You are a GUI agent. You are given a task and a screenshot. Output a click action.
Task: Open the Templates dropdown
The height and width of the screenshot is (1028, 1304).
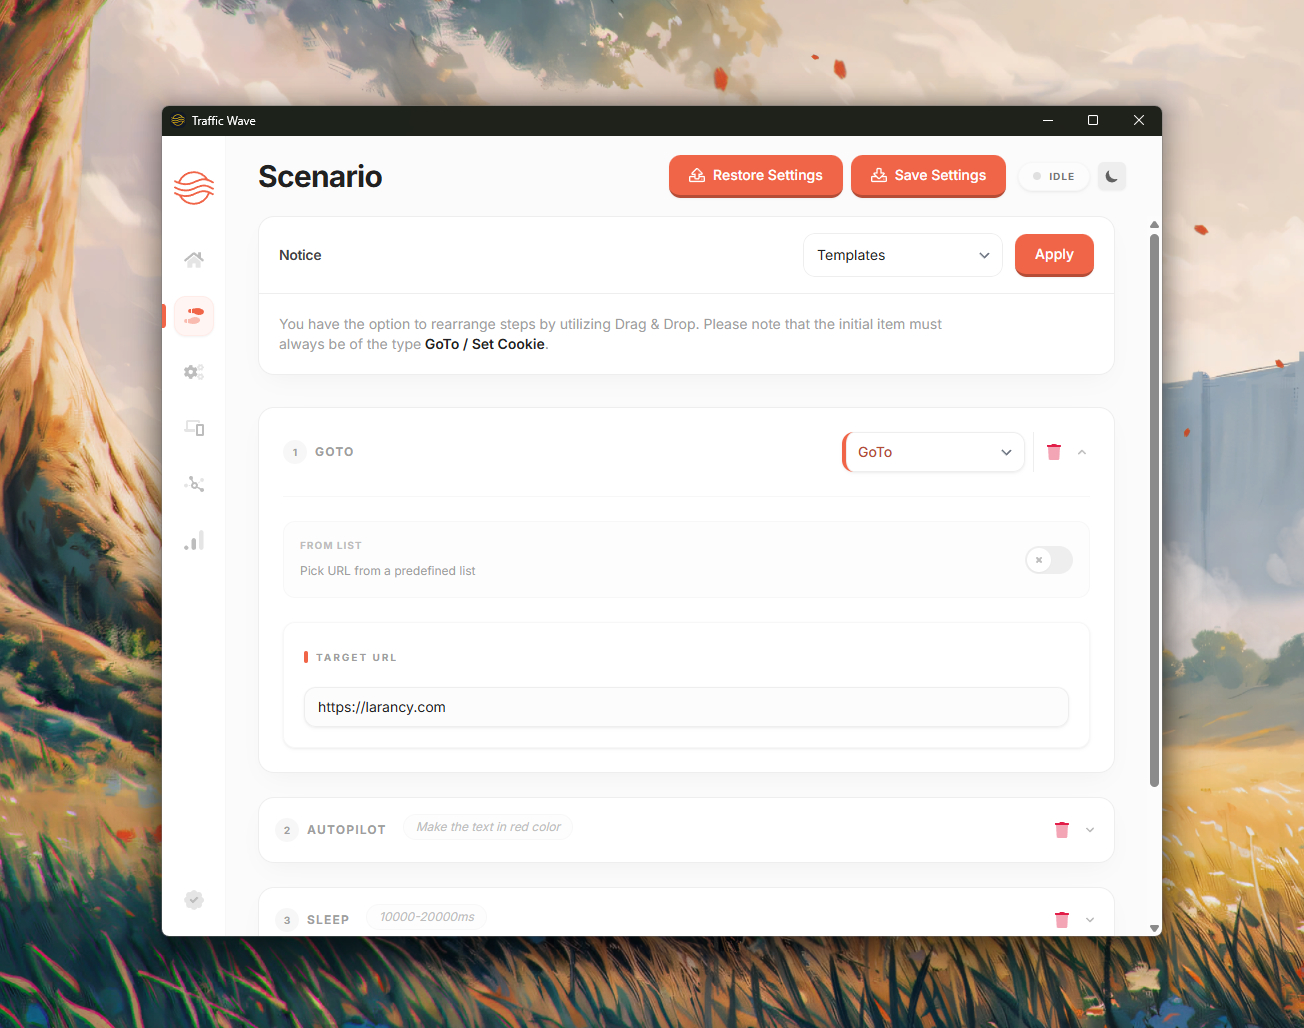pyautogui.click(x=903, y=255)
